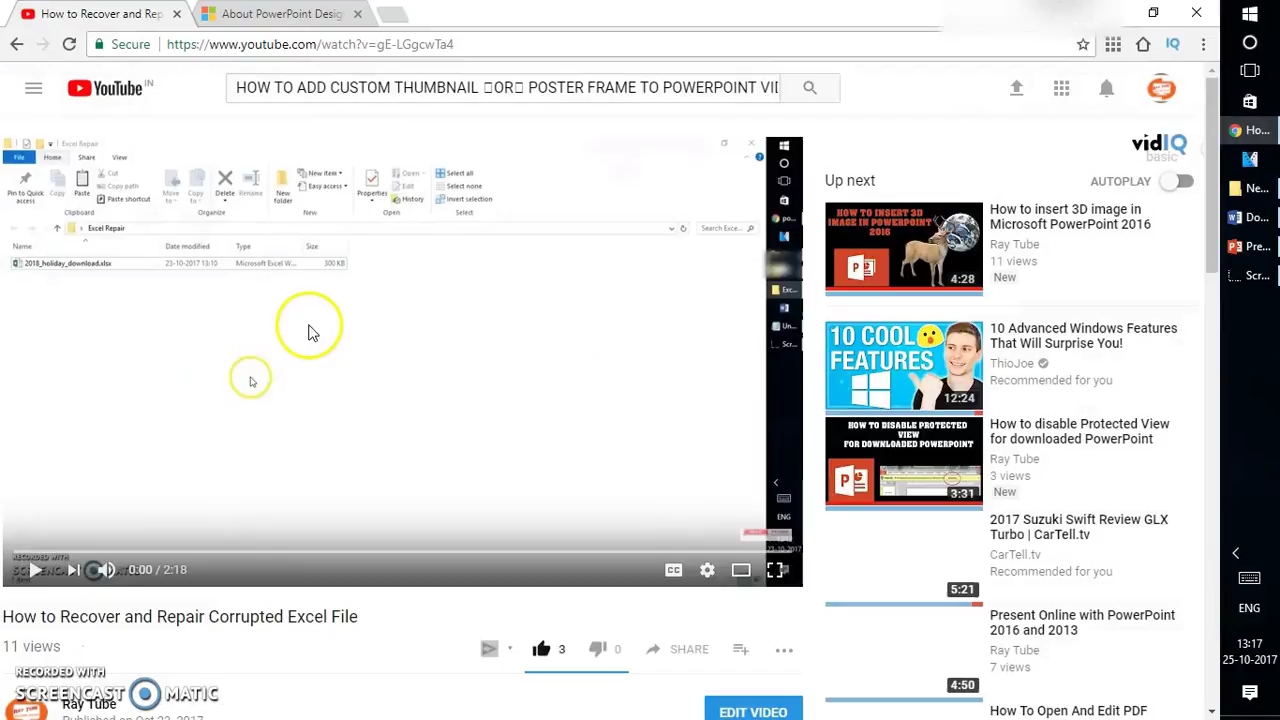Click the '11 views' count under video title
The height and width of the screenshot is (720, 1280).
coord(31,647)
